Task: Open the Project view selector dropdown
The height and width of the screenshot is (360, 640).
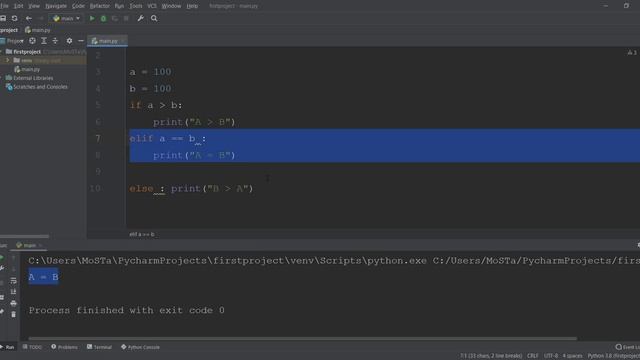Action: click(12, 41)
